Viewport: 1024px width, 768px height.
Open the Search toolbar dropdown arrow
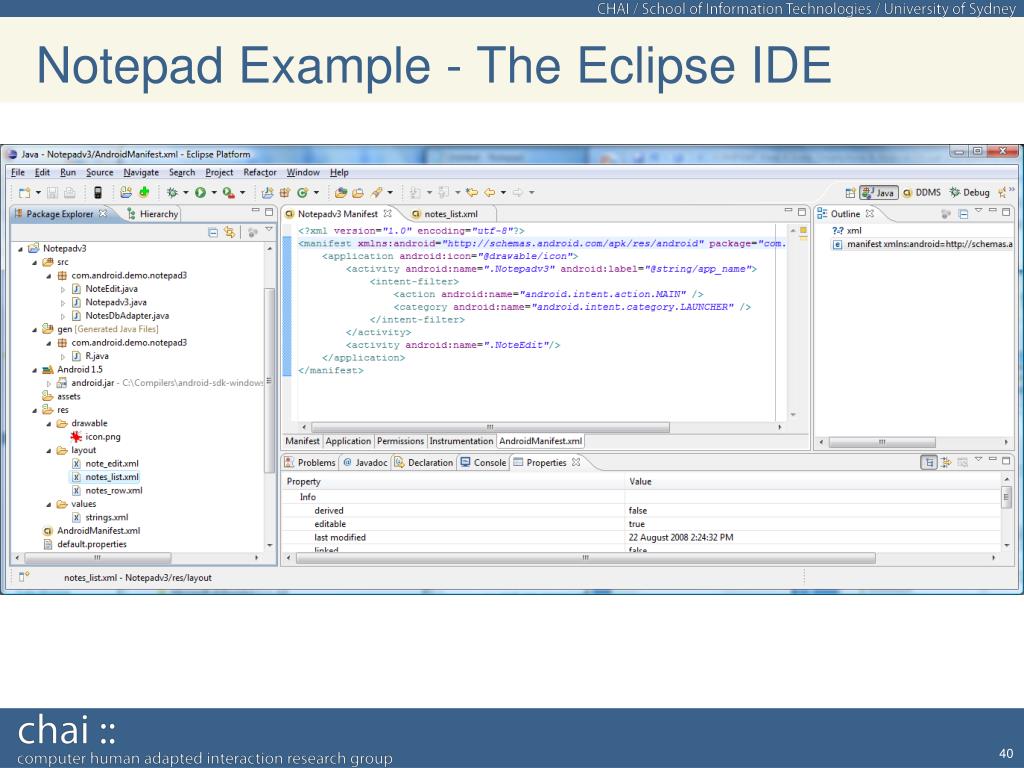[390, 193]
